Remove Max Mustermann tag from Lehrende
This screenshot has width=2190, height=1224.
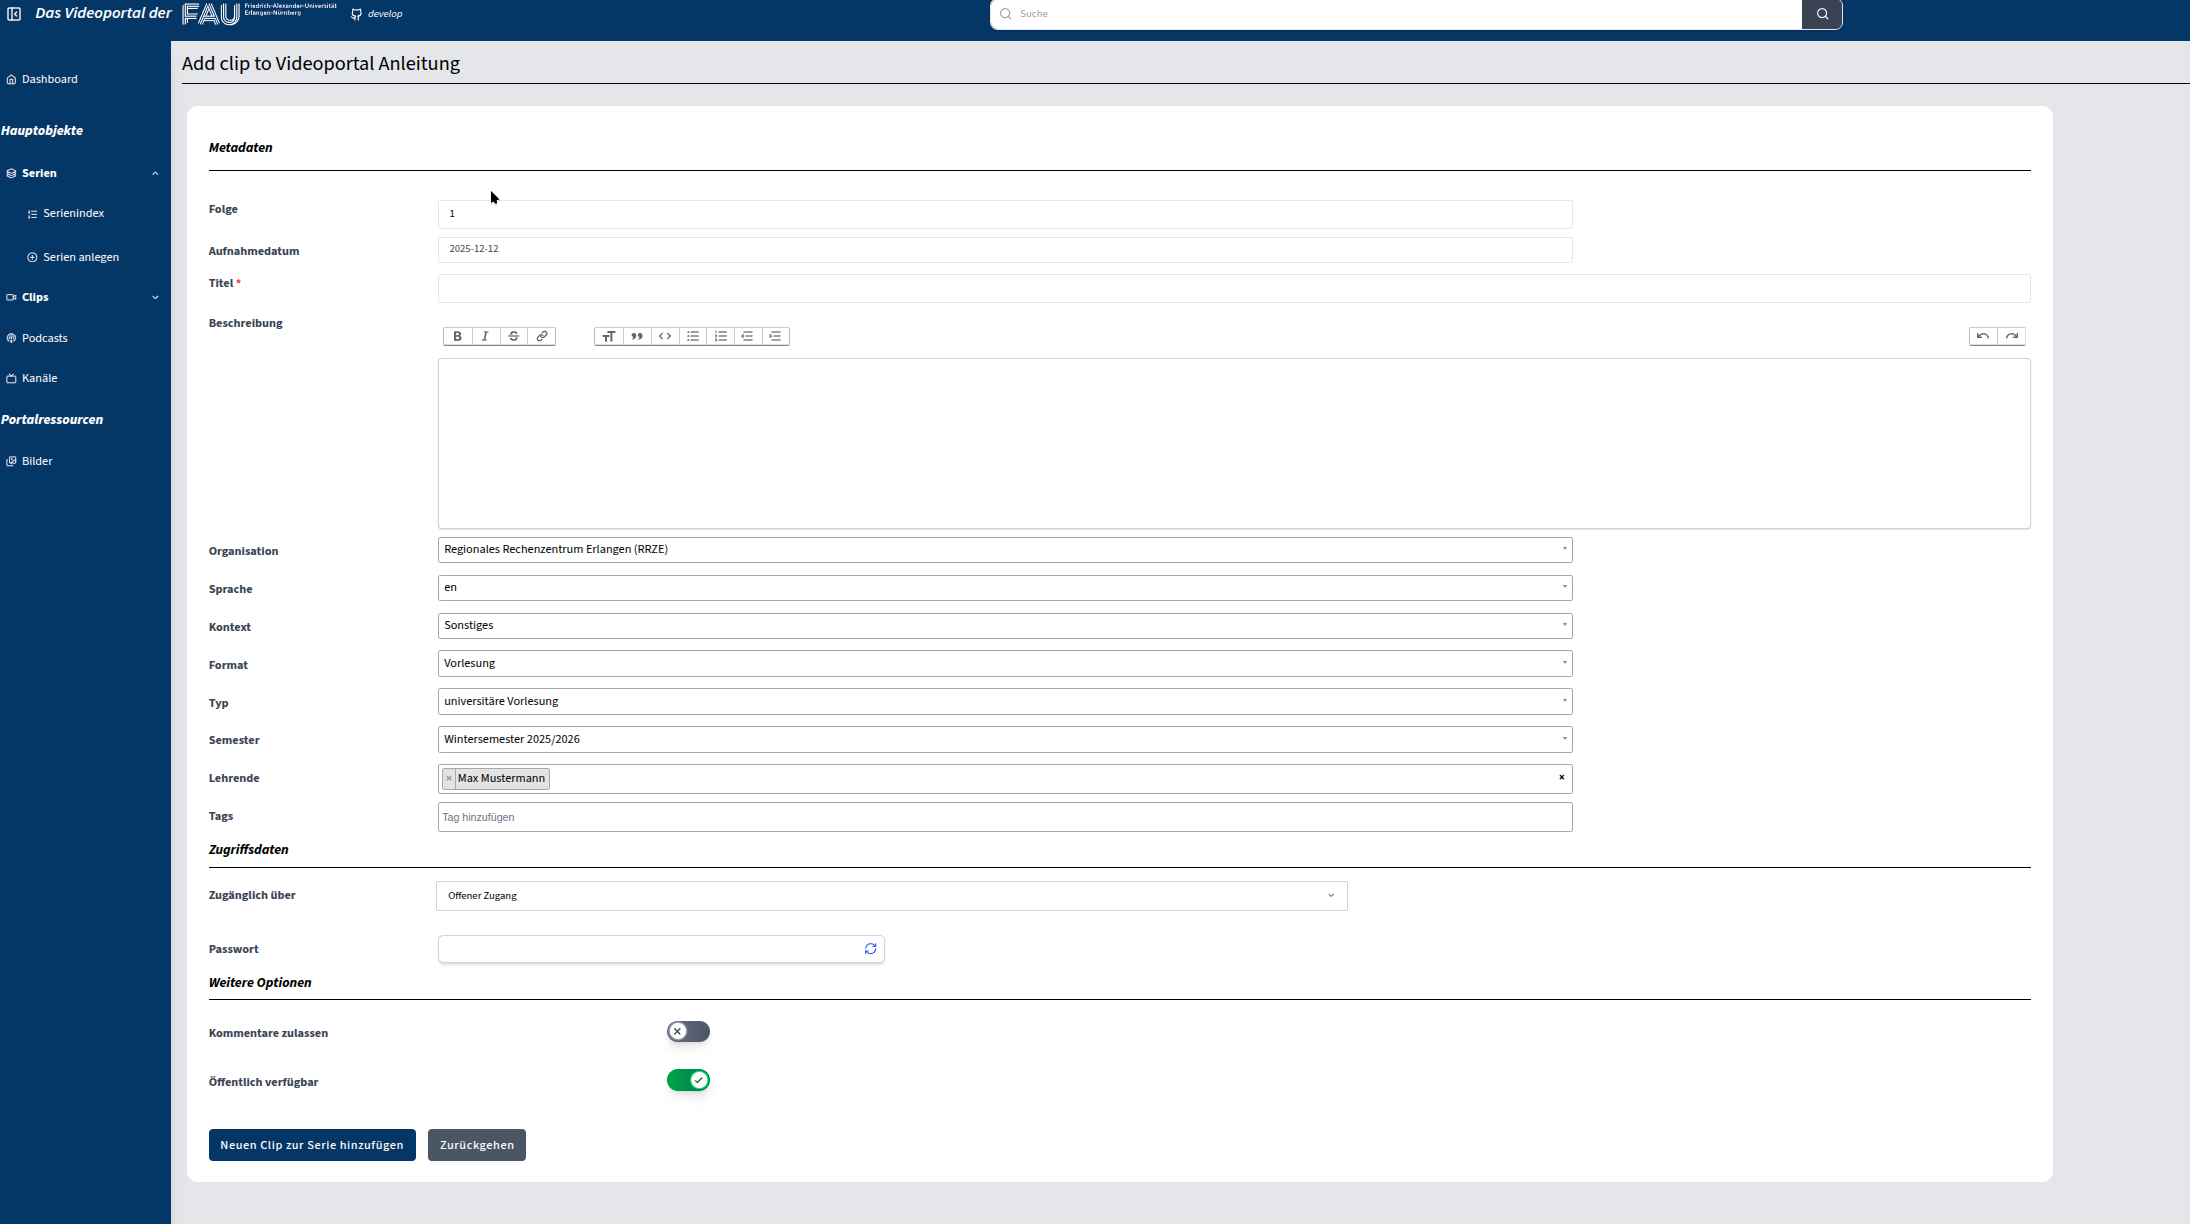point(449,778)
